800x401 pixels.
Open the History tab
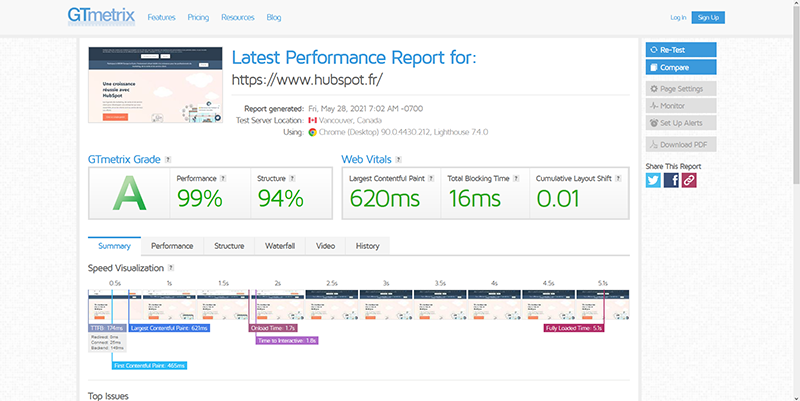pyautogui.click(x=367, y=246)
